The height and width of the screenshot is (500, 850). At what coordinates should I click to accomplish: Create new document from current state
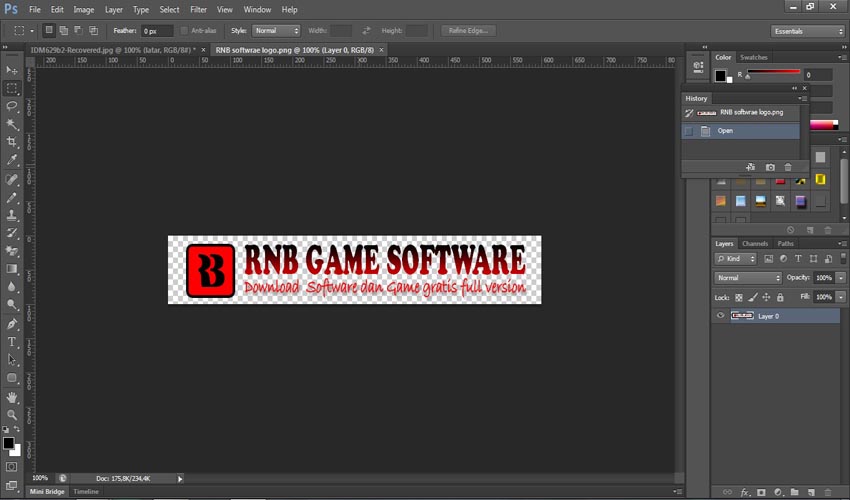click(x=750, y=167)
